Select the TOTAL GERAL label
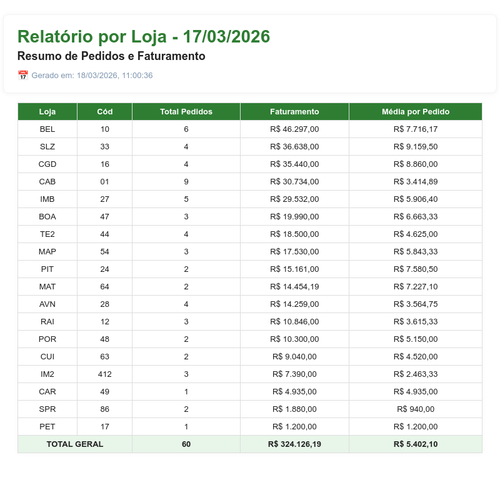The image size is (500, 500). pyautogui.click(x=75, y=444)
